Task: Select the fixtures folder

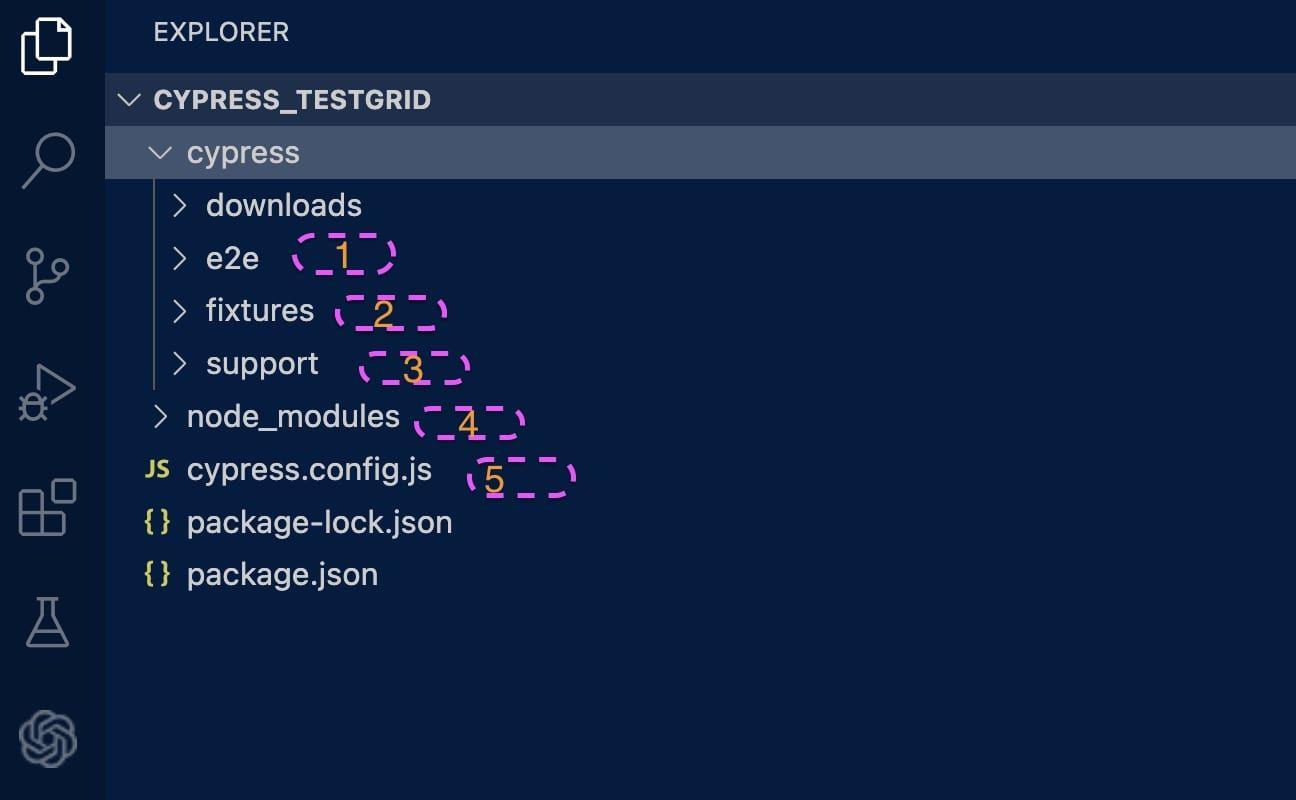Action: (260, 311)
